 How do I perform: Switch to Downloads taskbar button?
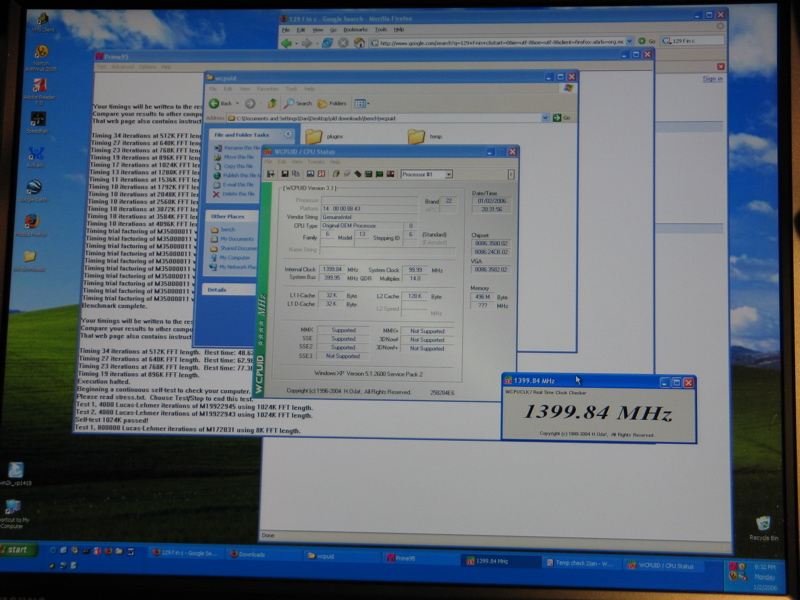click(x=264, y=554)
